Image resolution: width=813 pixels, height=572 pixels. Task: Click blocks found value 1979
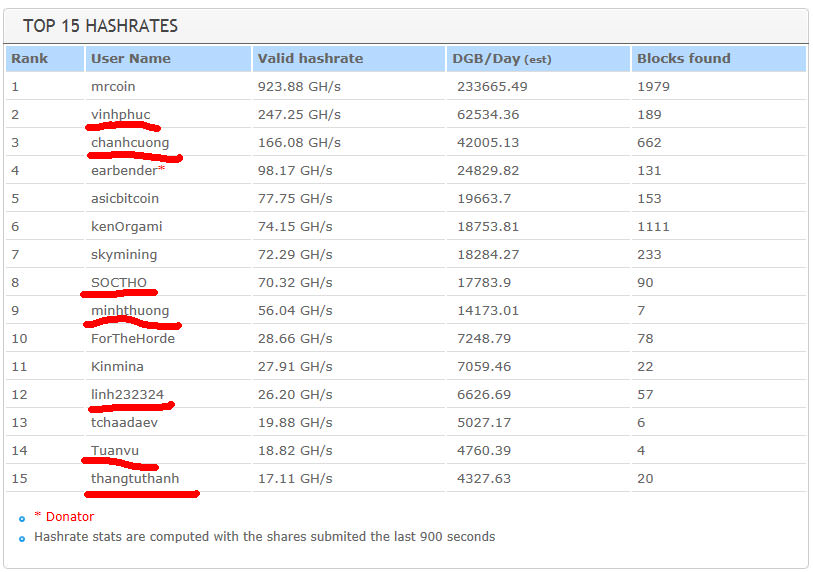[x=653, y=87]
